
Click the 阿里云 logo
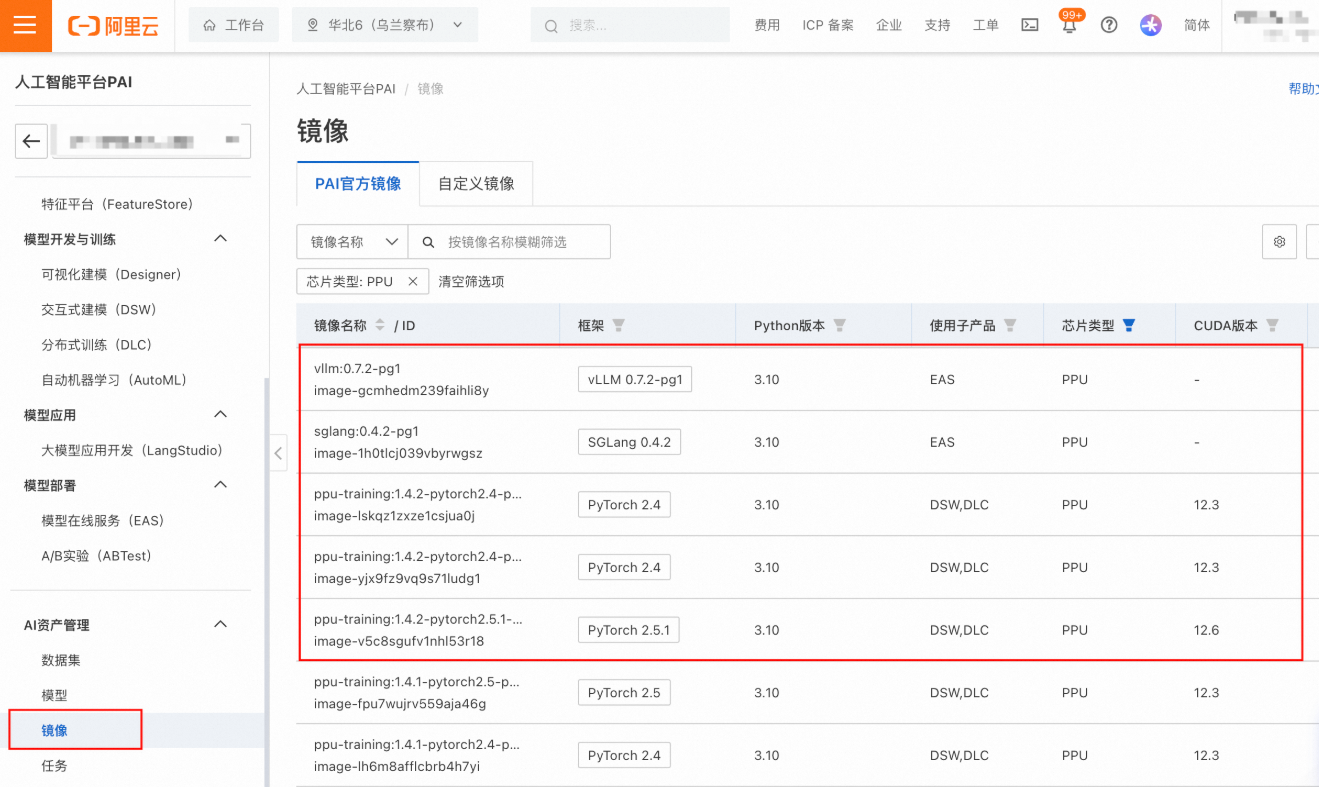(113, 26)
